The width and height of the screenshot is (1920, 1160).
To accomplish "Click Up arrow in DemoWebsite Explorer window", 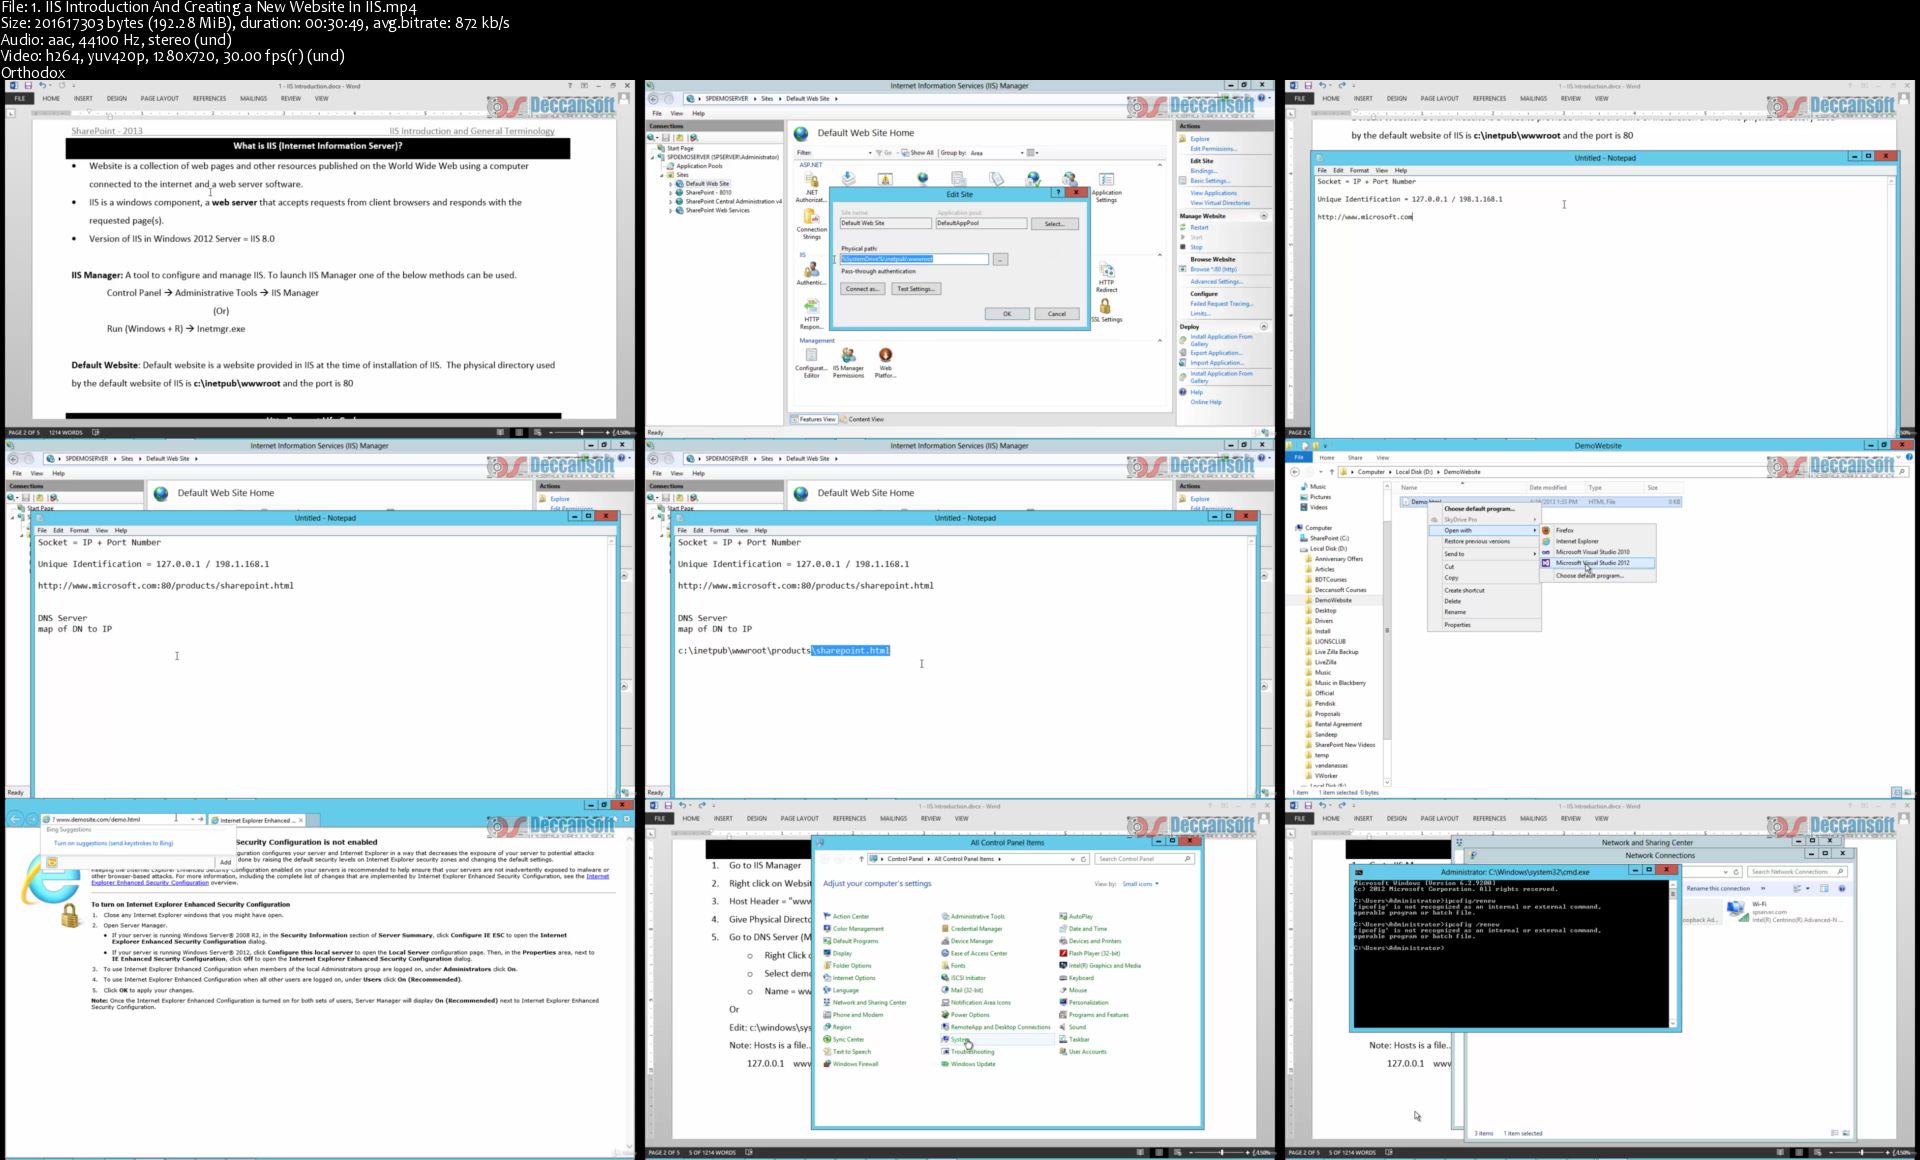I will tap(1331, 472).
